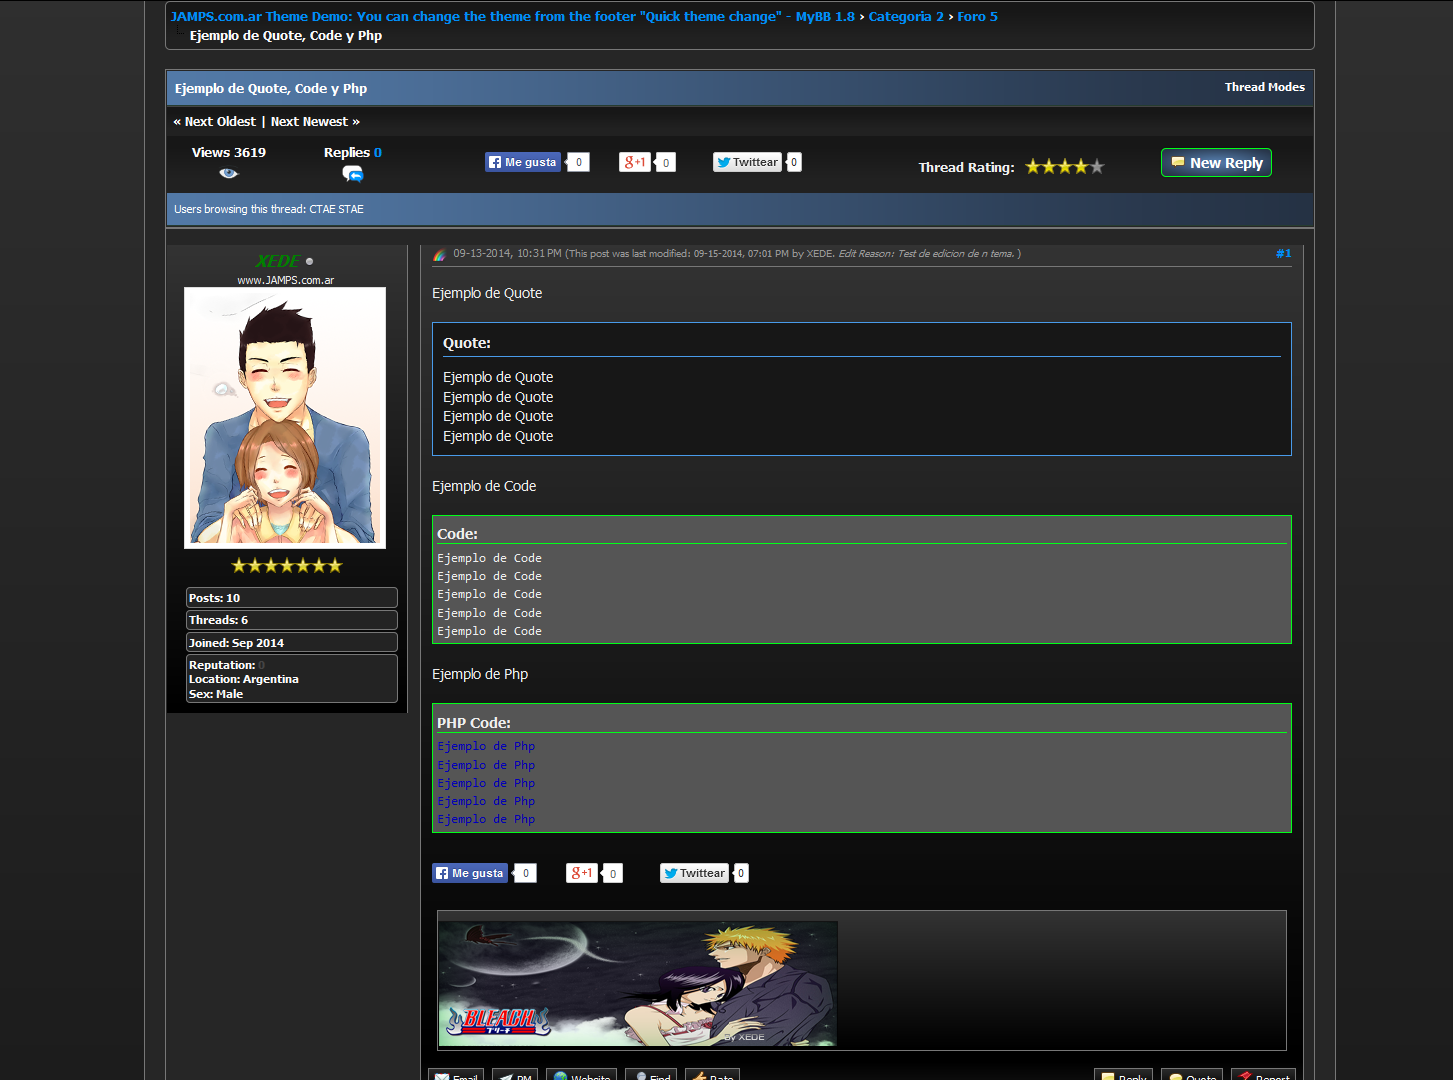Open the Foro 5 breadcrumb link
Image resolution: width=1453 pixels, height=1080 pixels.
point(977,16)
